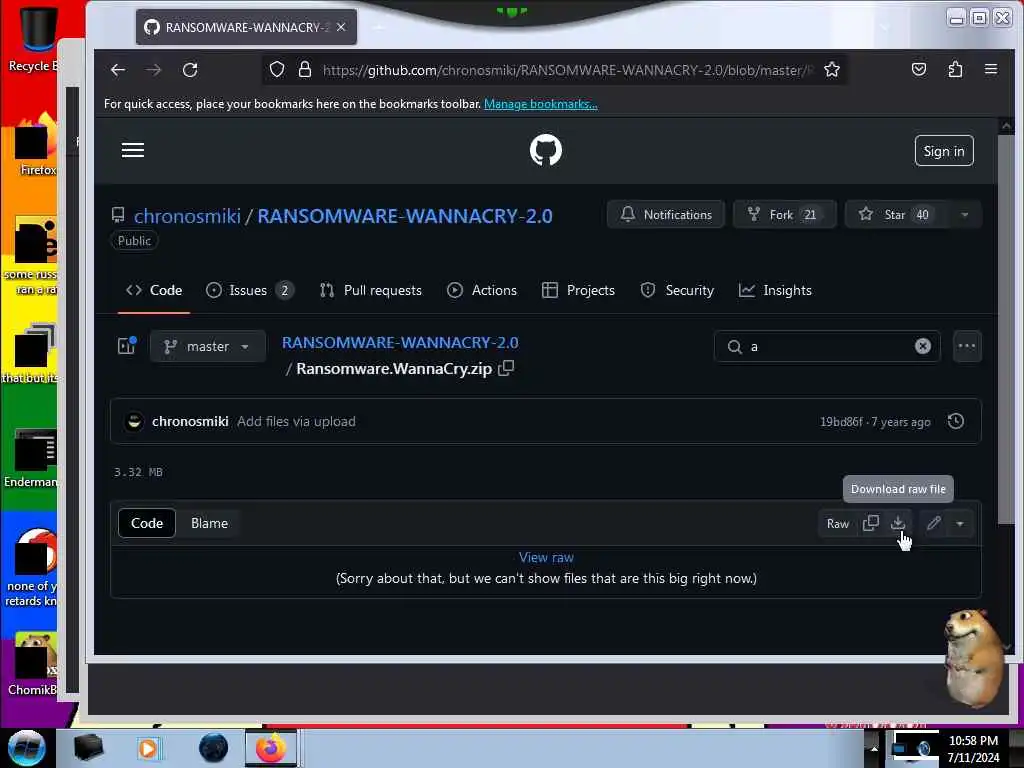Close the RANSOMWARE-WANNACRY browser tab
1024x768 pixels.
pos(341,27)
